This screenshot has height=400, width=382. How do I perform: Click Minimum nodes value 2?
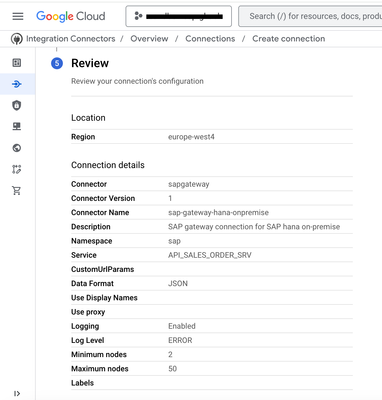pyautogui.click(x=170, y=354)
